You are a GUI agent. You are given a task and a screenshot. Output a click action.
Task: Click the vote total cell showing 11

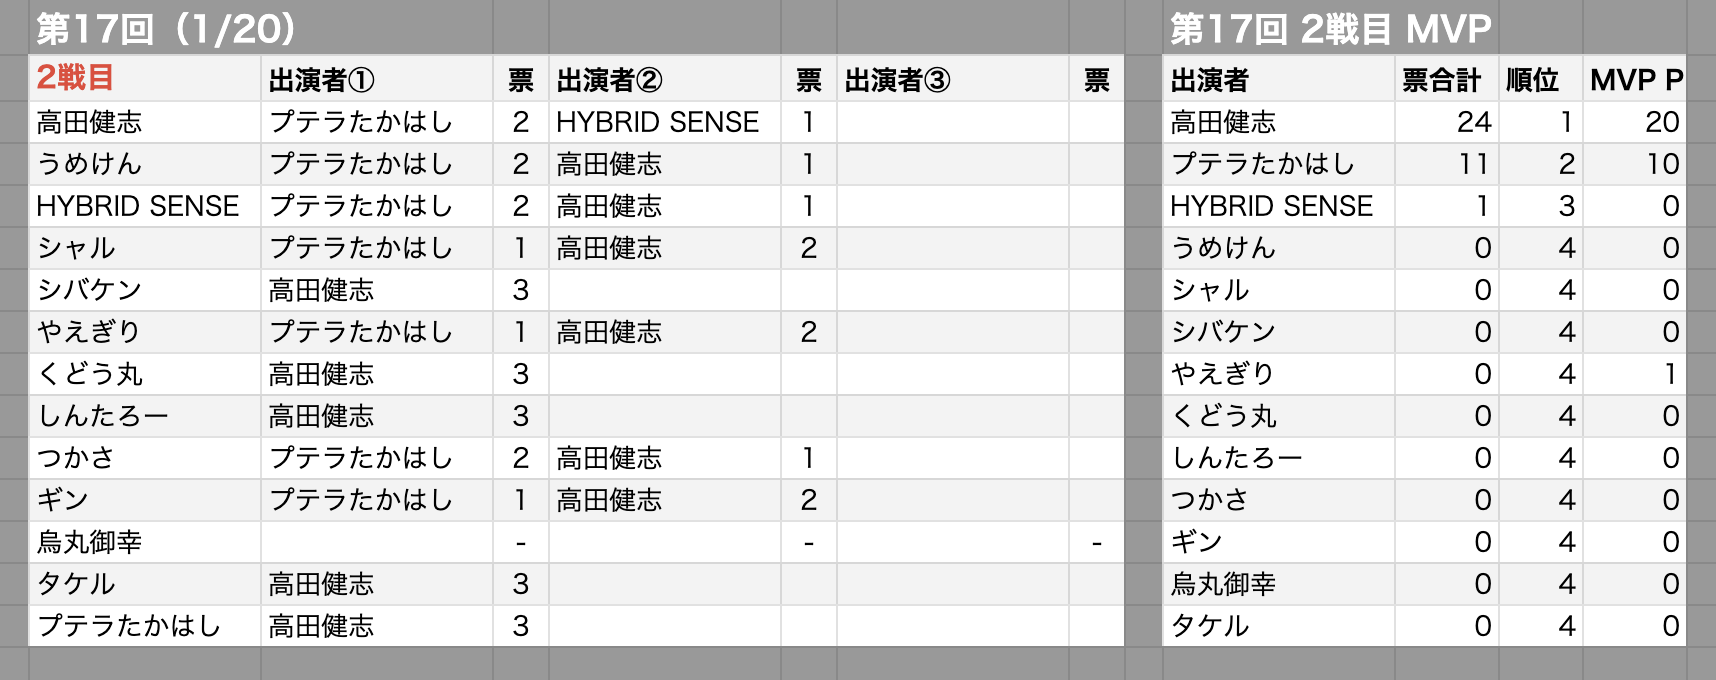click(1474, 164)
